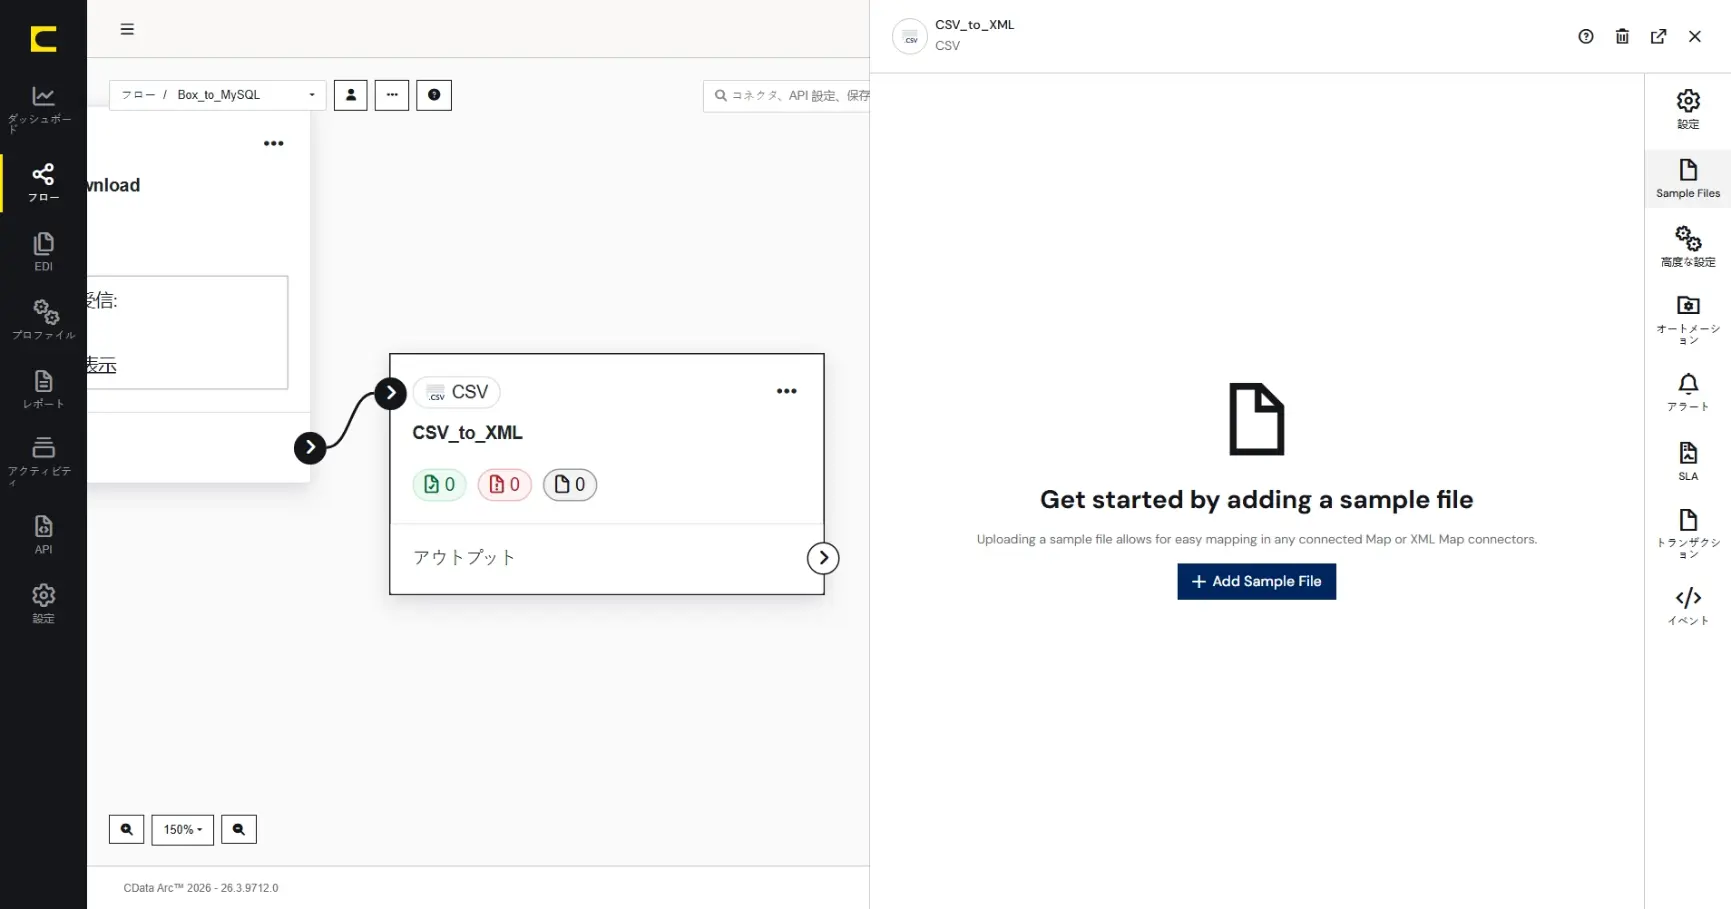Click the input port arrow on the CSV card

point(391,393)
